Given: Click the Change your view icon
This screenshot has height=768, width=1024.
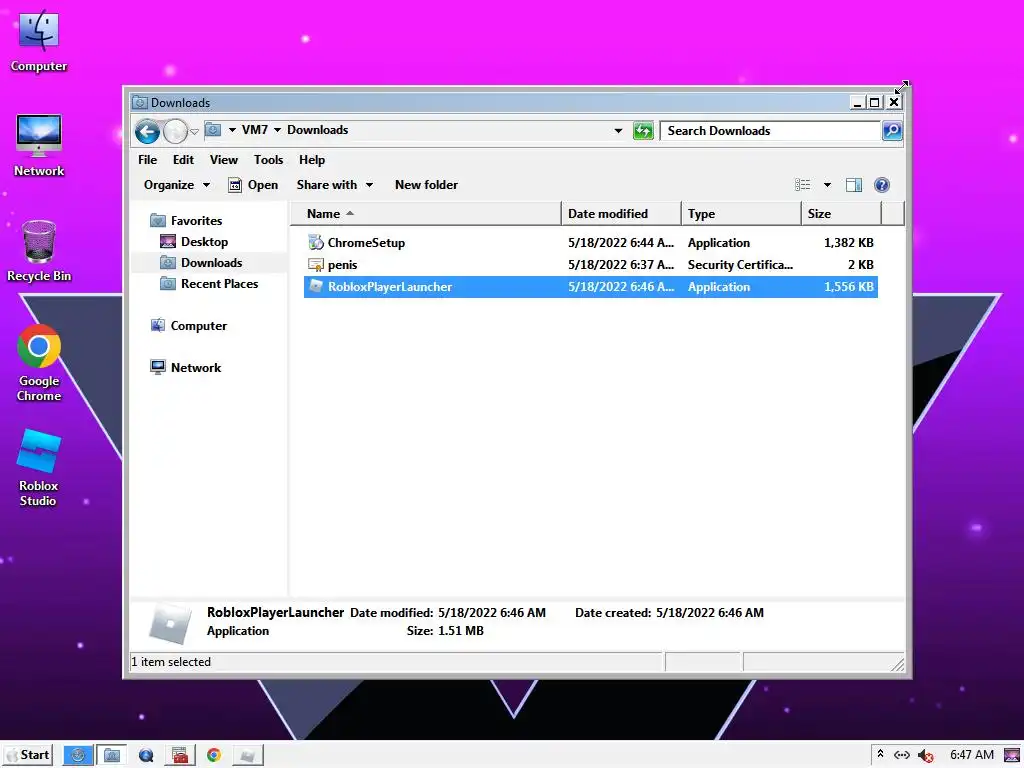Looking at the screenshot, I should click(x=803, y=185).
